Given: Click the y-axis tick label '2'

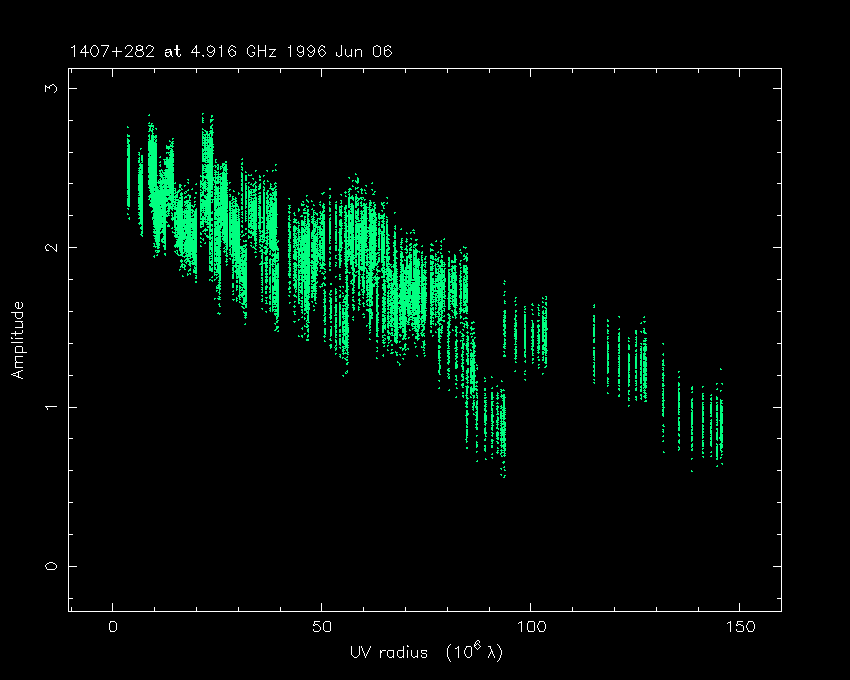Looking at the screenshot, I should [47, 247].
